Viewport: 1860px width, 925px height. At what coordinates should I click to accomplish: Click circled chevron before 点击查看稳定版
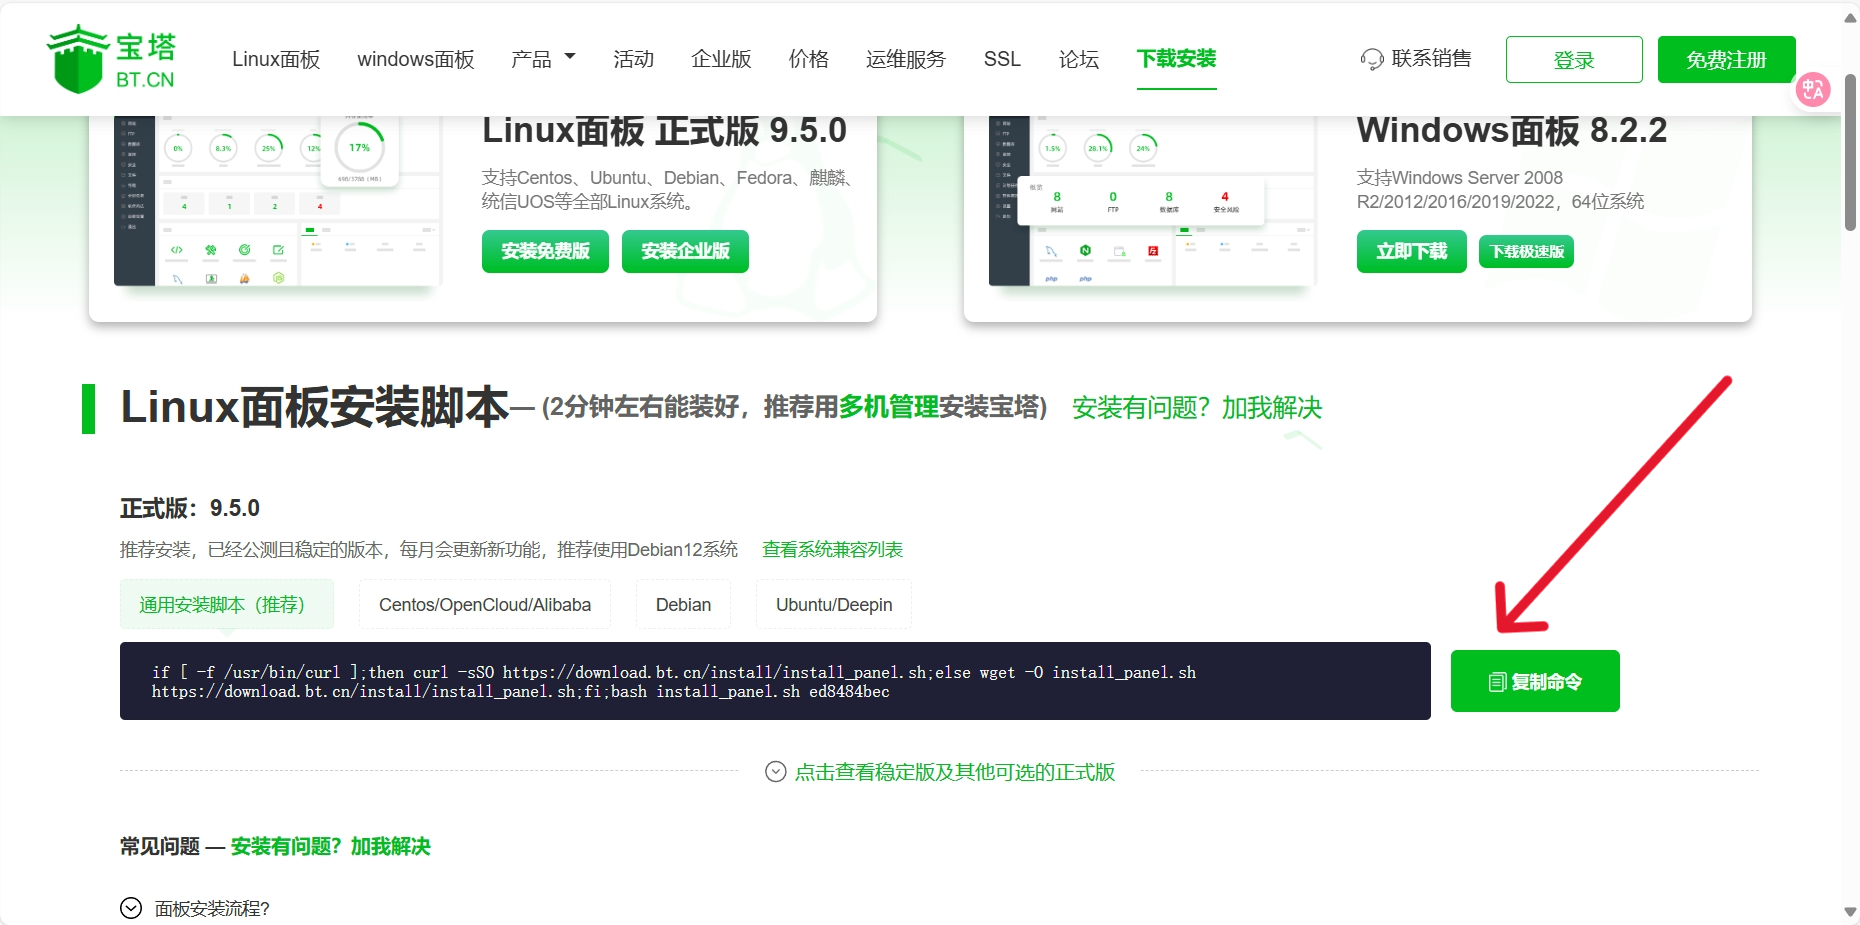coord(775,772)
